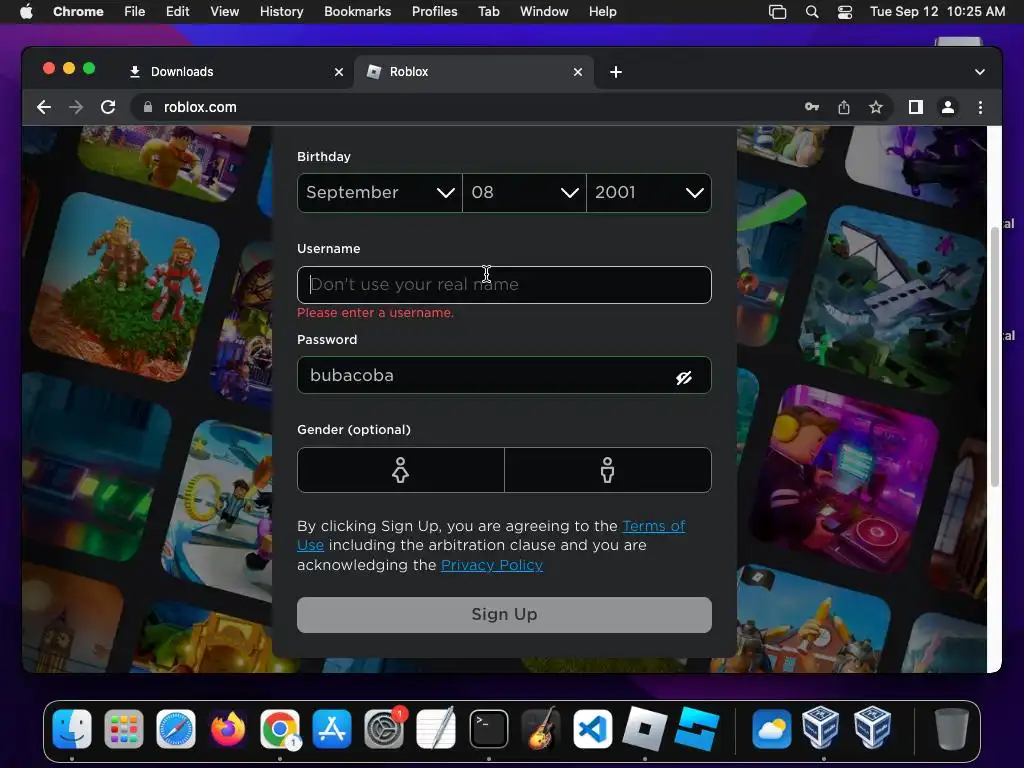Launch Safari from the Dock
Viewport: 1024px width, 768px height.
pyautogui.click(x=176, y=729)
